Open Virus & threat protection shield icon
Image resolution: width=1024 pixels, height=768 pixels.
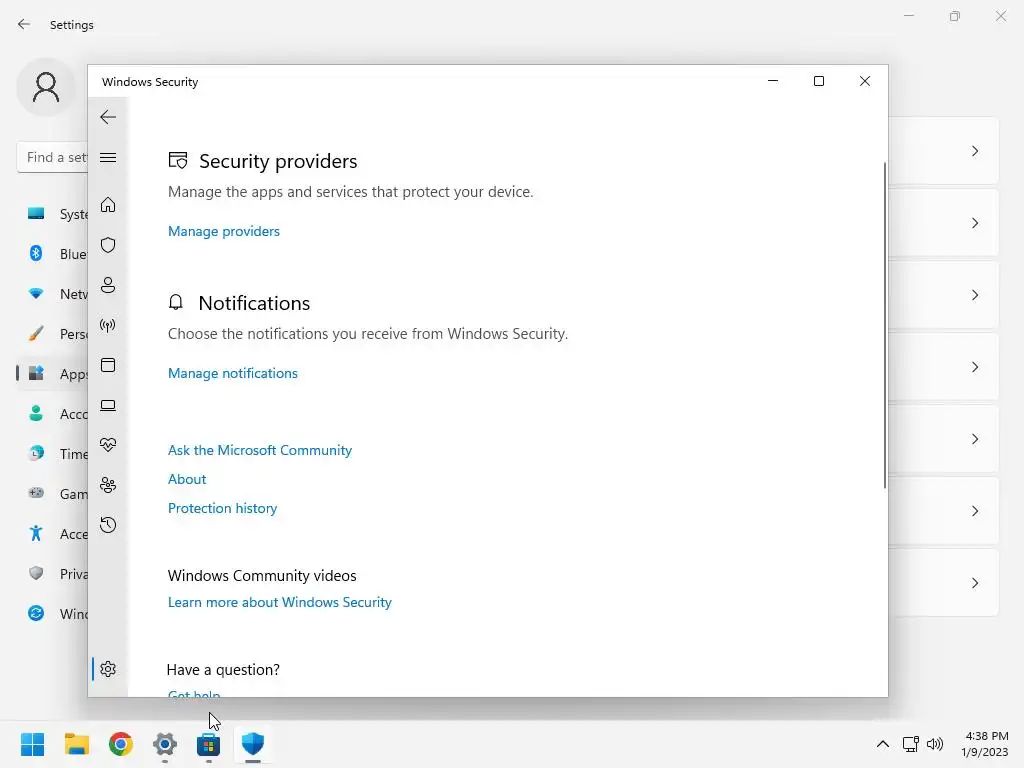pyautogui.click(x=108, y=245)
